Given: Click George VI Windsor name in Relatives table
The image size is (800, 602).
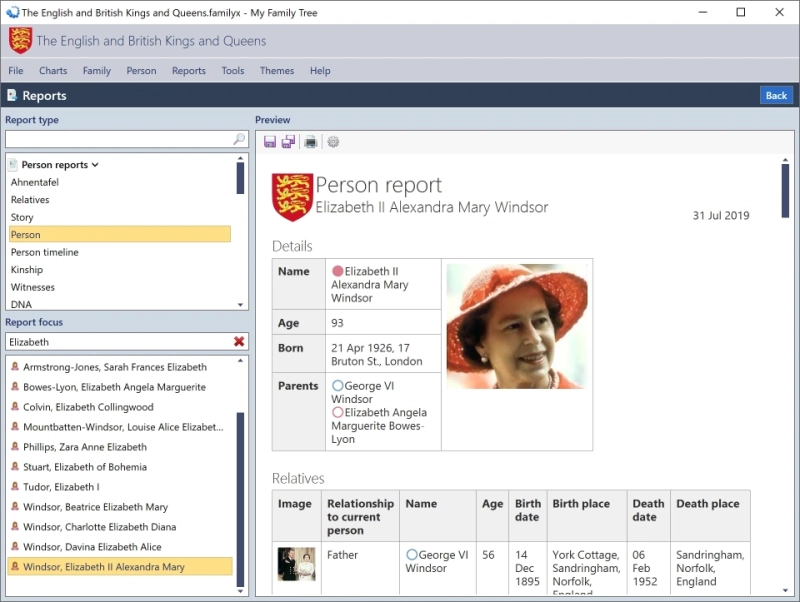Looking at the screenshot, I should pos(437,561).
